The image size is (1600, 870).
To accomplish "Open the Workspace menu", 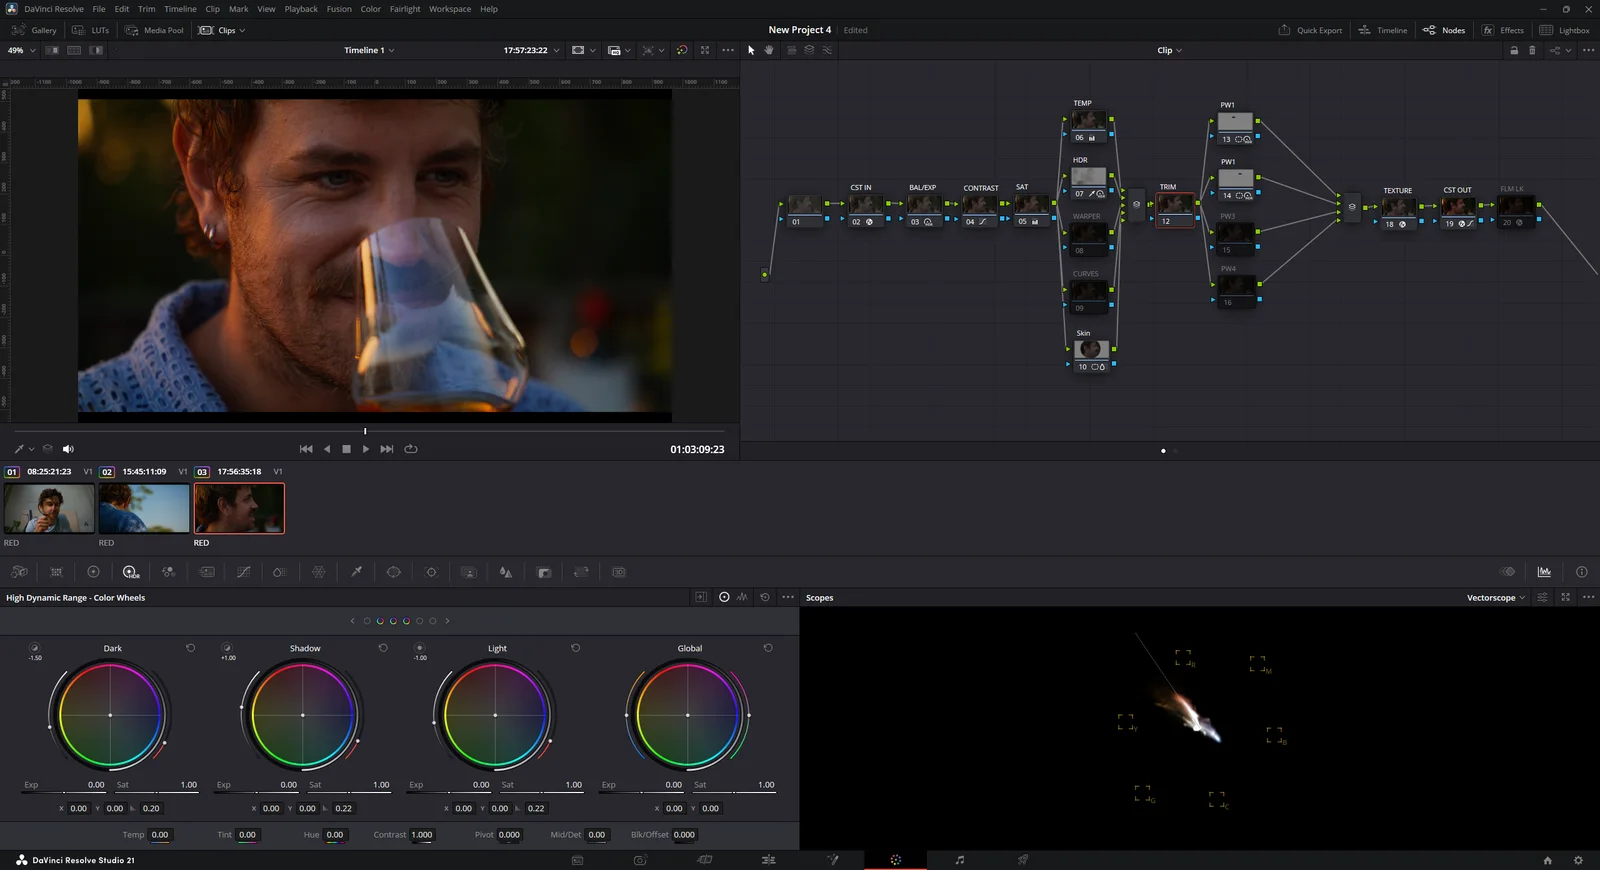I will tap(450, 9).
